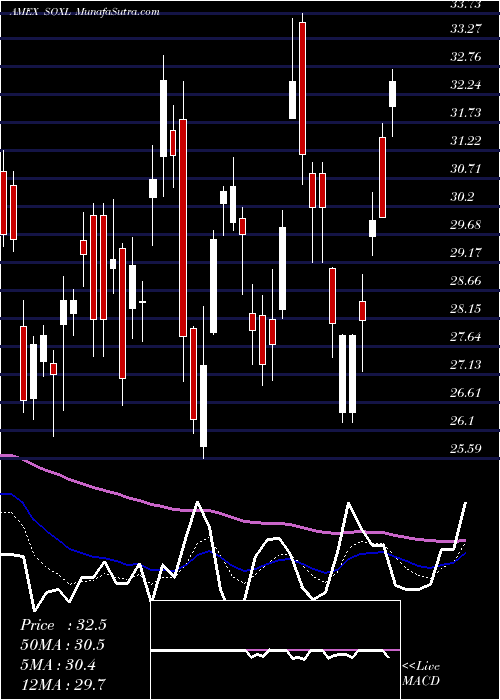The height and width of the screenshot is (700, 500).
Task: Click the MACD inset chart panel
Action: click(275, 650)
